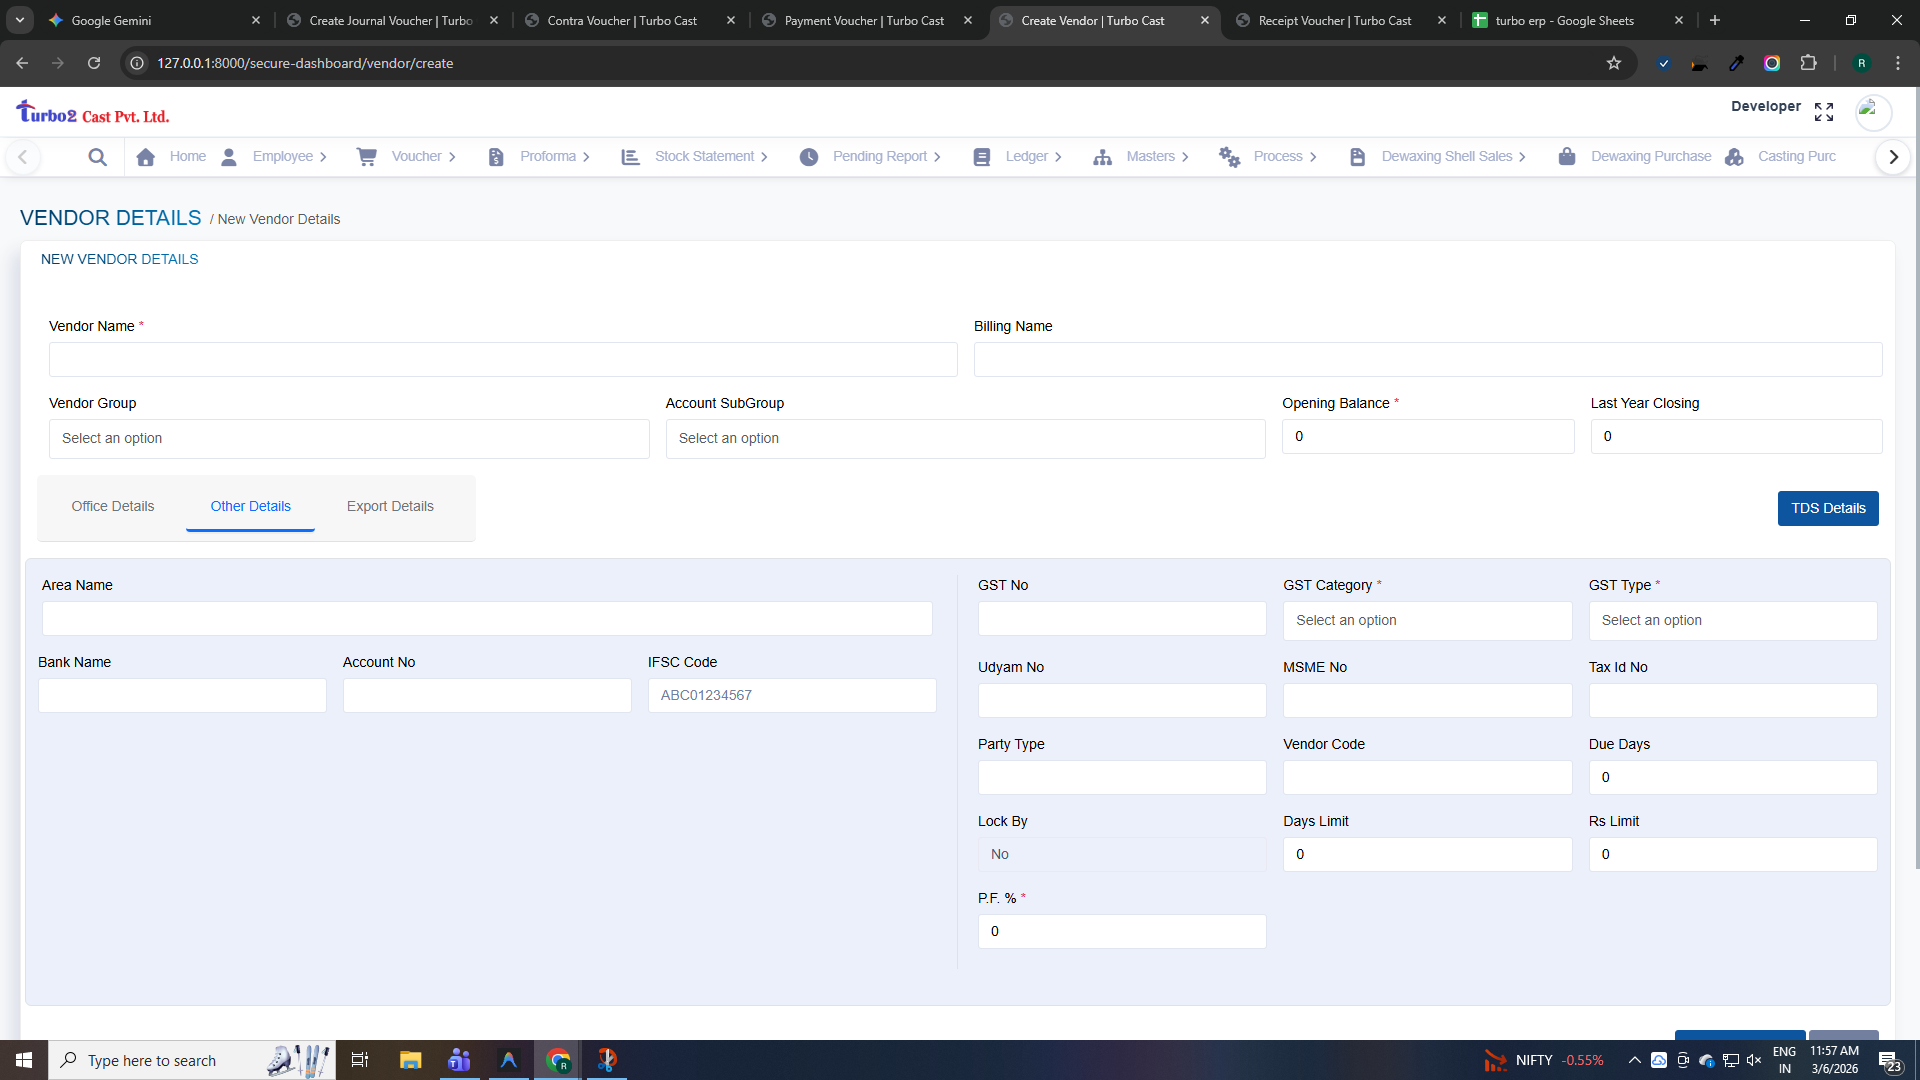Open the Lock By dropdown showing No
Screen dimensions: 1920x1080
1121,854
